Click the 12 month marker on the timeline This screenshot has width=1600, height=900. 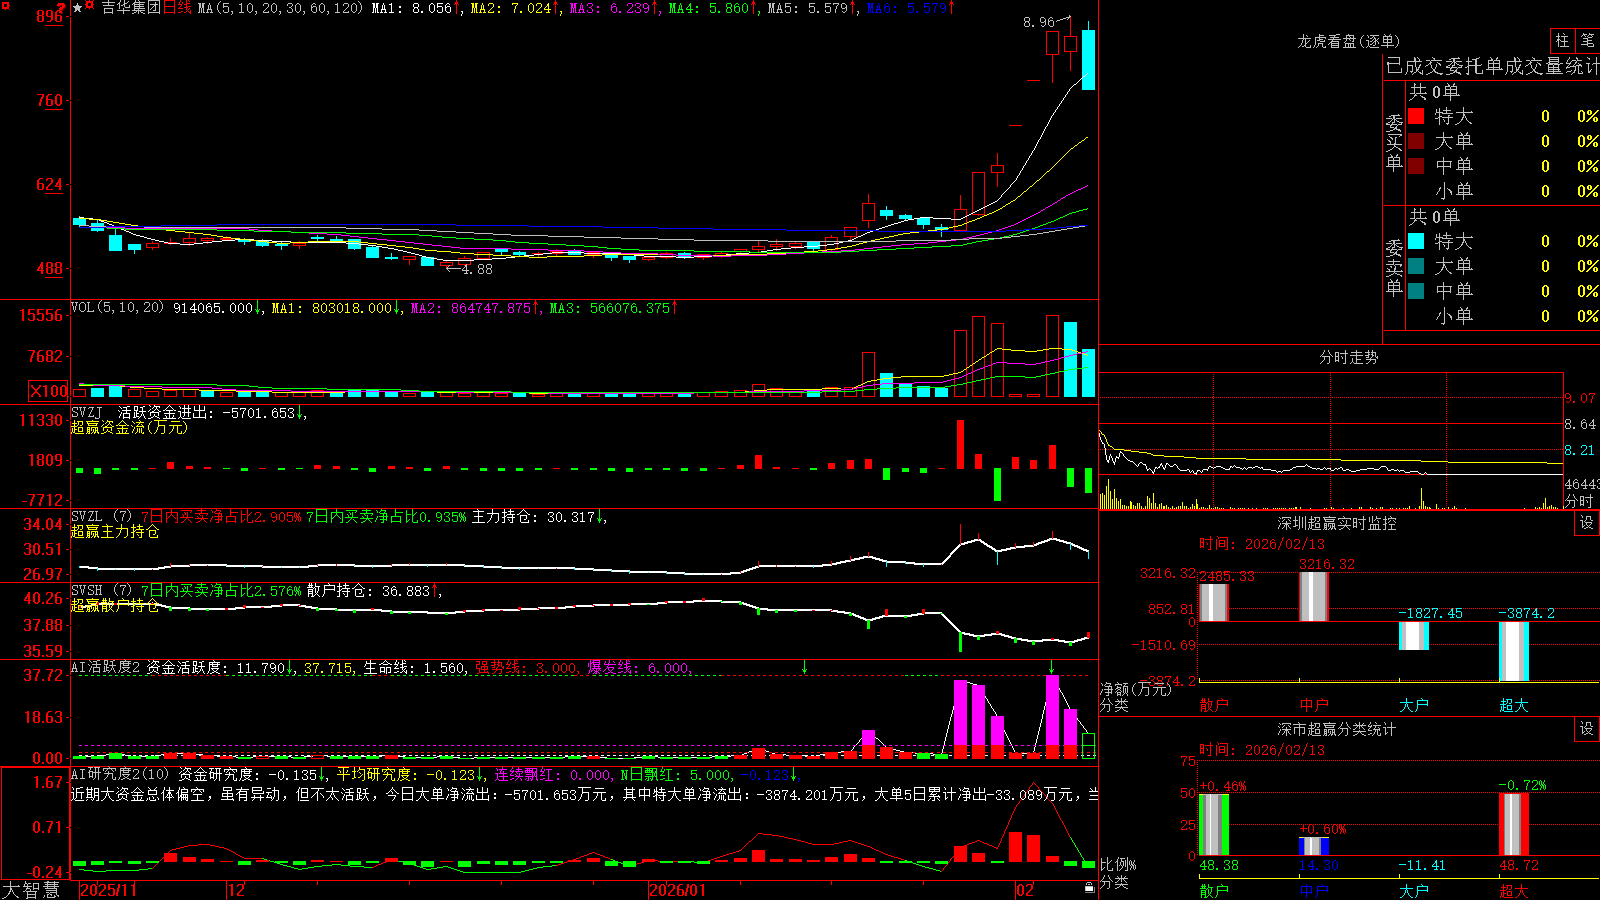(x=236, y=890)
